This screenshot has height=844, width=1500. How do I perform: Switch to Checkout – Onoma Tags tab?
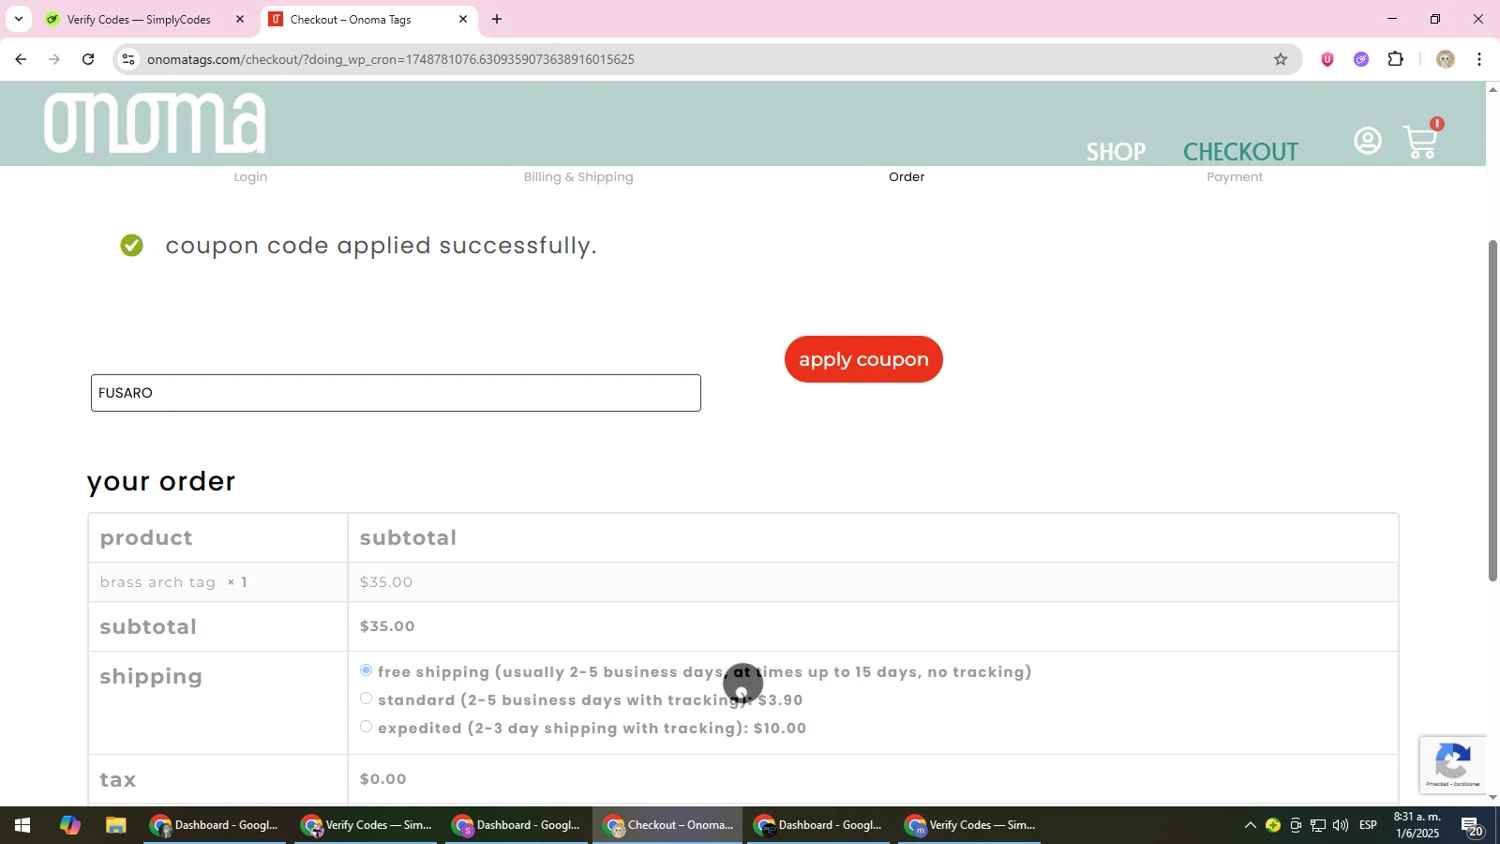[368, 19]
